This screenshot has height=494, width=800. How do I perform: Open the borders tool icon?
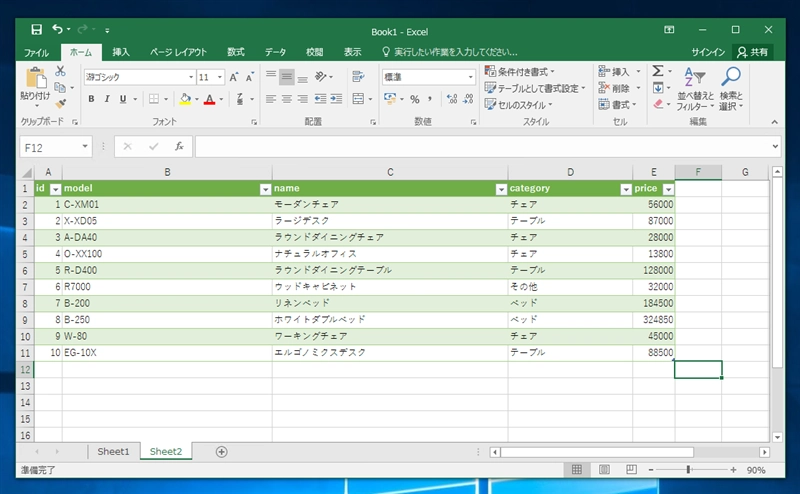154,99
